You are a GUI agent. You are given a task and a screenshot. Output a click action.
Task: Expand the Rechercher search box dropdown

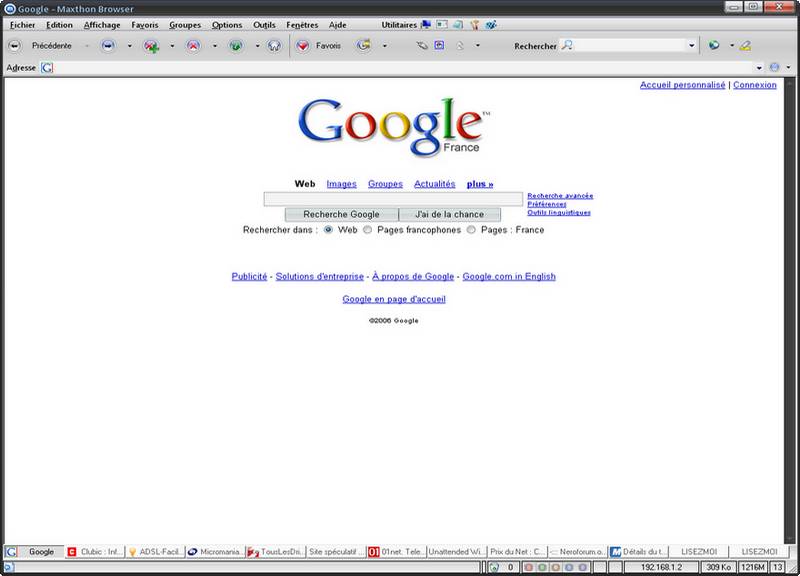click(x=691, y=45)
